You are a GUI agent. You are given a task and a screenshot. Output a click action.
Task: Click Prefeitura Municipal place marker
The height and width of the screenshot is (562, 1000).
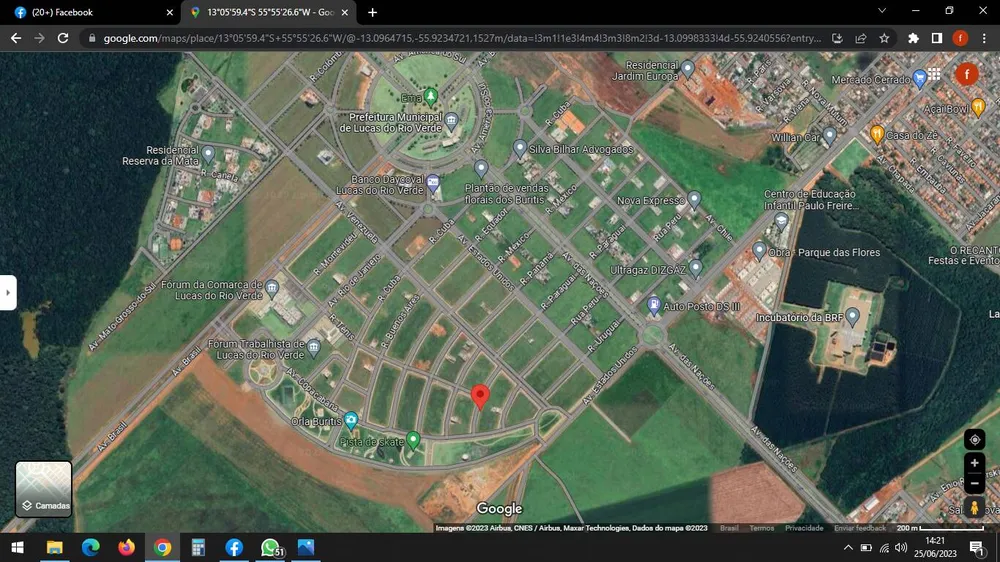[452, 120]
